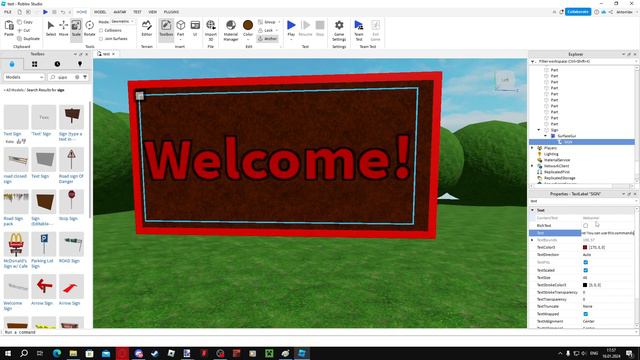Image resolution: width=640 pixels, height=360 pixels.
Task: Open the Material Manager
Action: pos(231,29)
